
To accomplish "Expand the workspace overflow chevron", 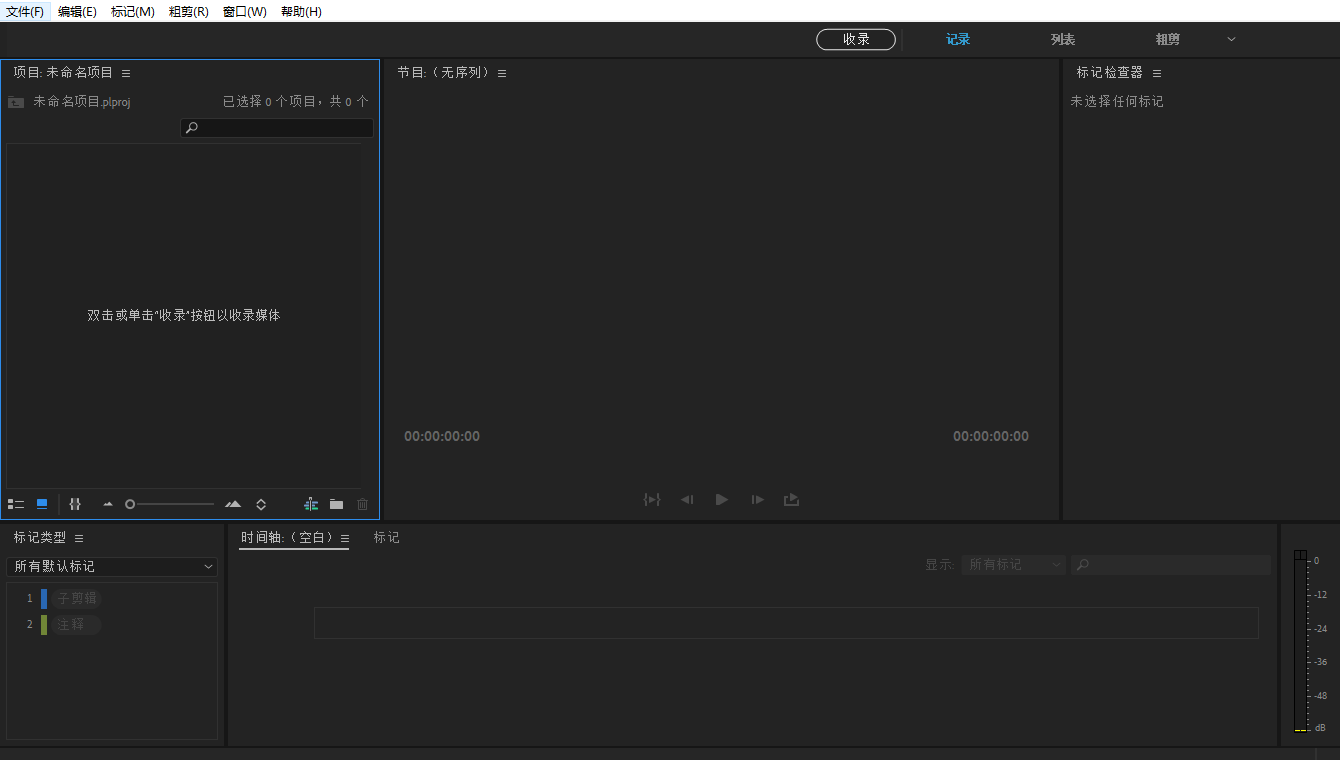I will point(1231,39).
